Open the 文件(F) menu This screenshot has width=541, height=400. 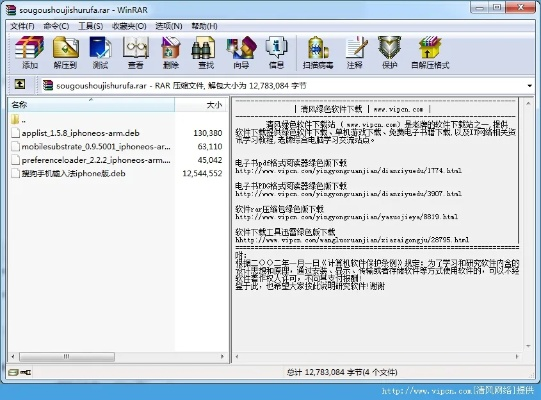click(x=22, y=26)
